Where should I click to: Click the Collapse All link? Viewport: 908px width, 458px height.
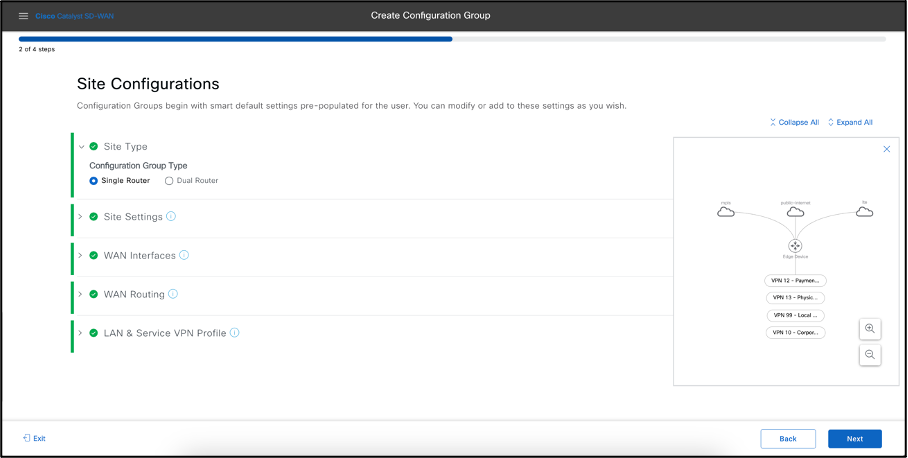(x=794, y=122)
